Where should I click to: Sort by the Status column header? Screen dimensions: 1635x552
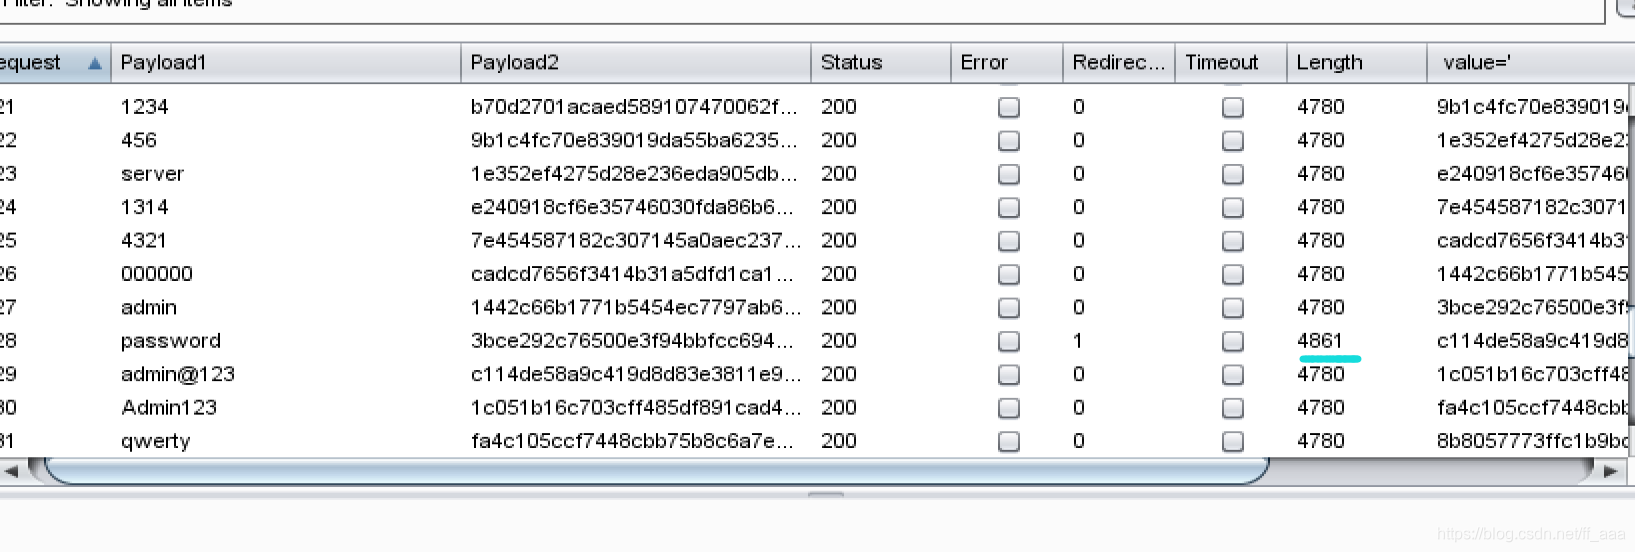[880, 62]
